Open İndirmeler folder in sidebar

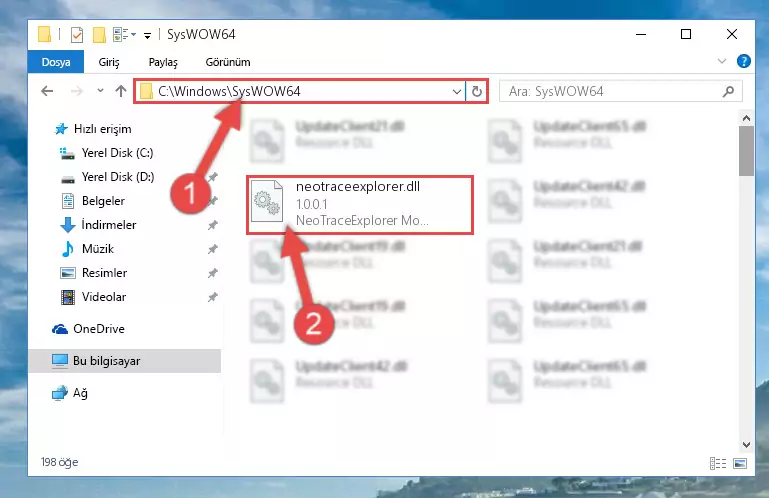pos(108,225)
